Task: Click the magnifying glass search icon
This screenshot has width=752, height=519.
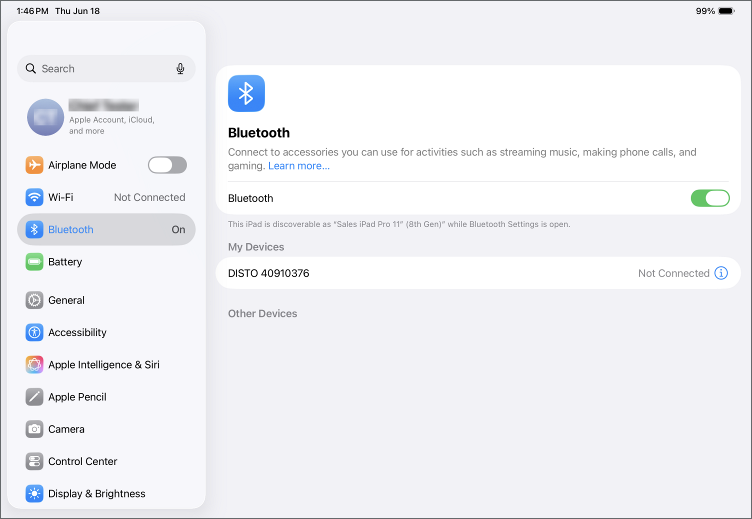Action: tap(31, 69)
